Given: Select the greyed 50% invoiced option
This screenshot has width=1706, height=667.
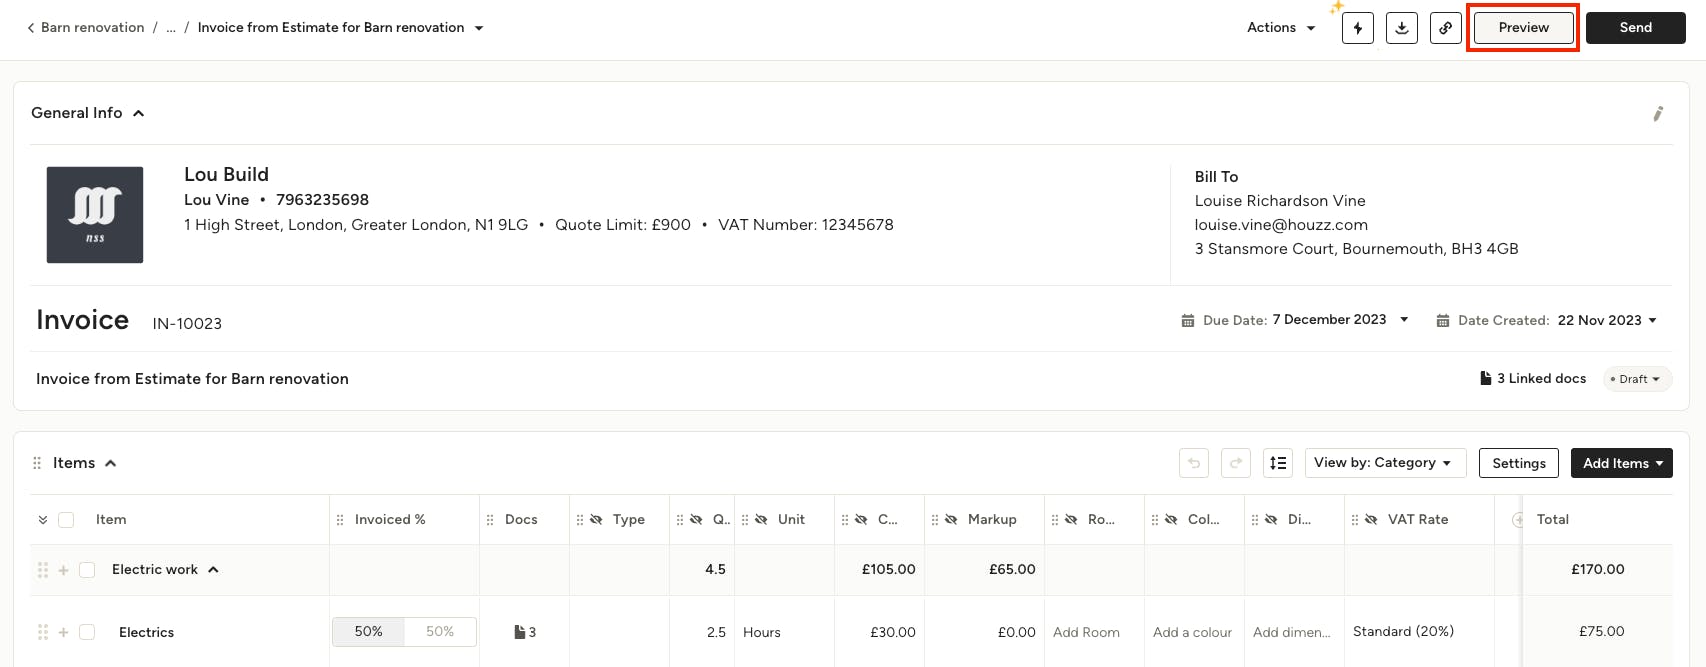Looking at the screenshot, I should [x=440, y=632].
